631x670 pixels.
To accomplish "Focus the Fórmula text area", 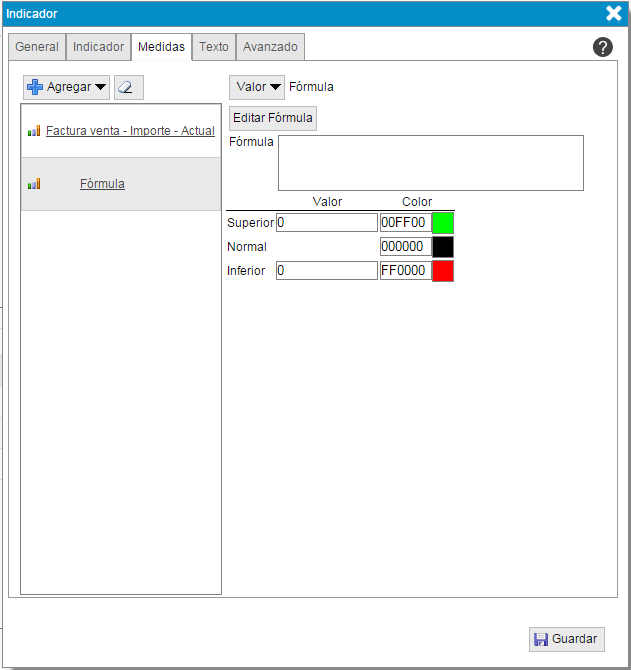I will (x=430, y=163).
